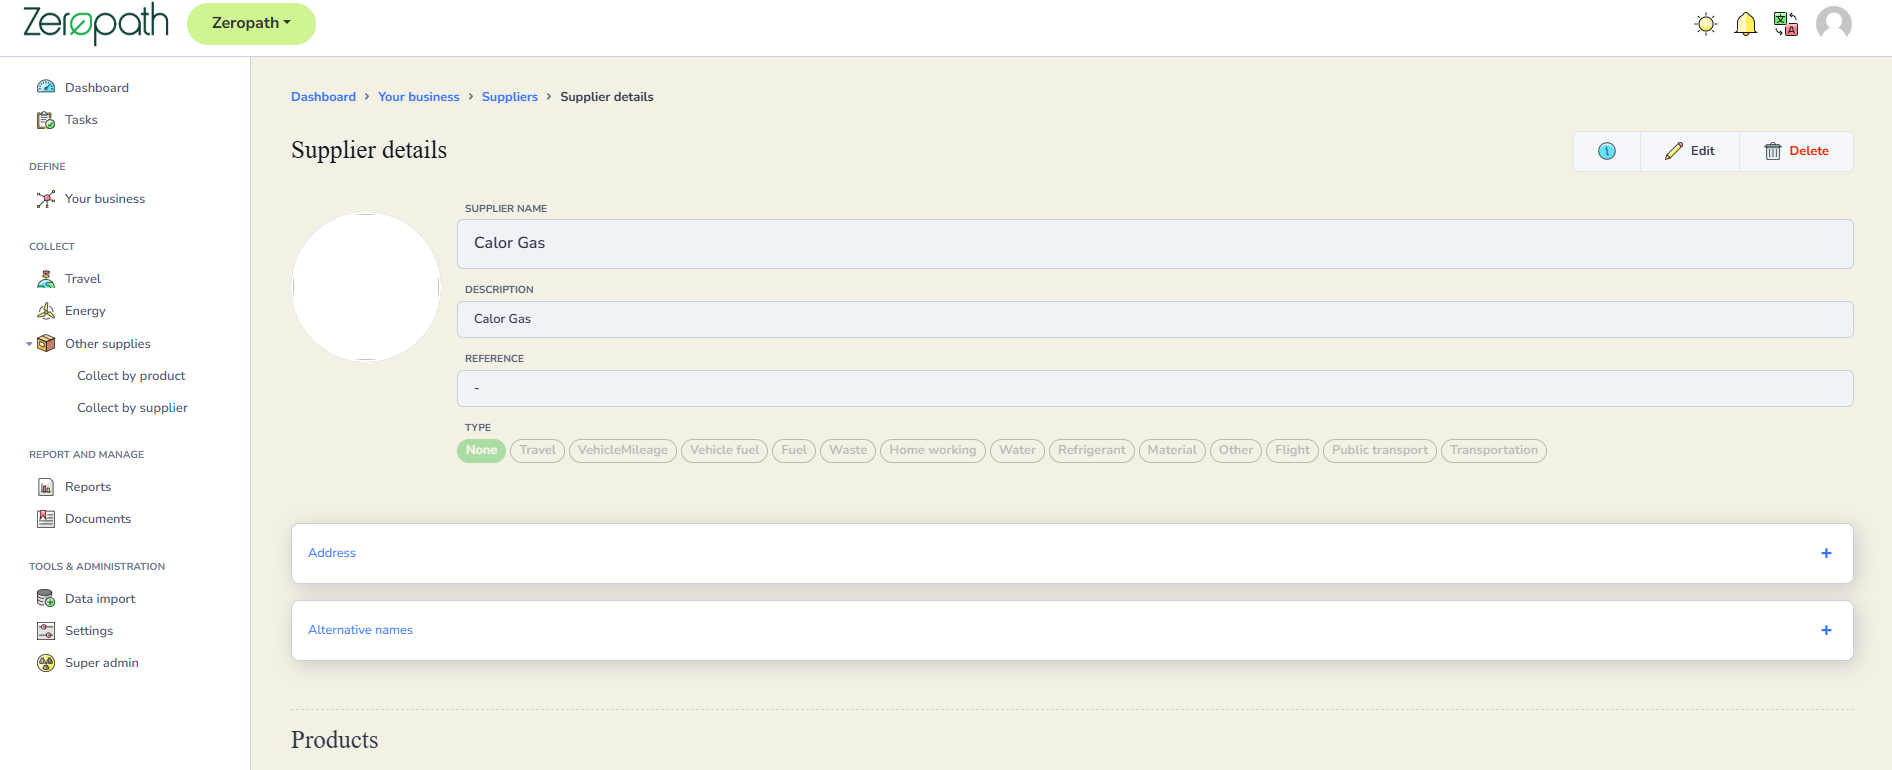1892x770 pixels.
Task: Toggle the light/dark theme sun icon
Action: [1706, 24]
